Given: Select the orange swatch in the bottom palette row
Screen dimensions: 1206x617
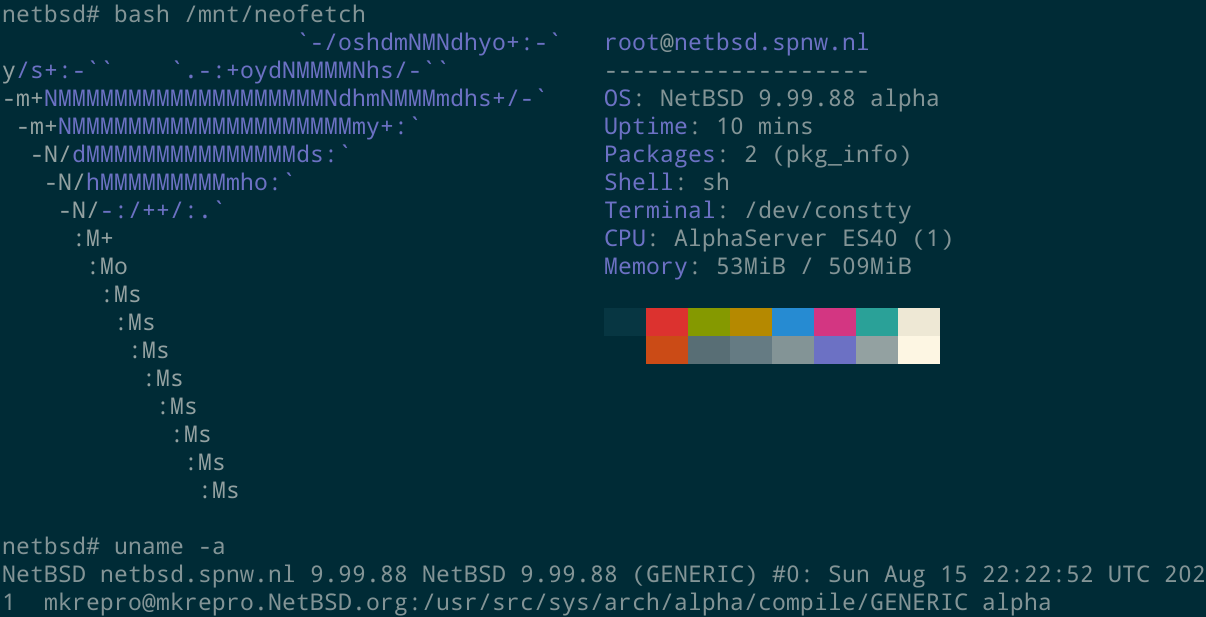Looking at the screenshot, I should 666,350.
